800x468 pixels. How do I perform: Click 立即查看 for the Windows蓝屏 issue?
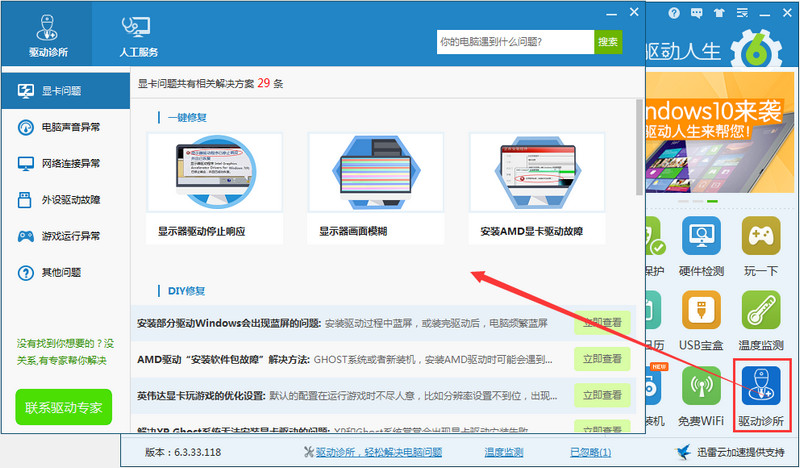602,323
